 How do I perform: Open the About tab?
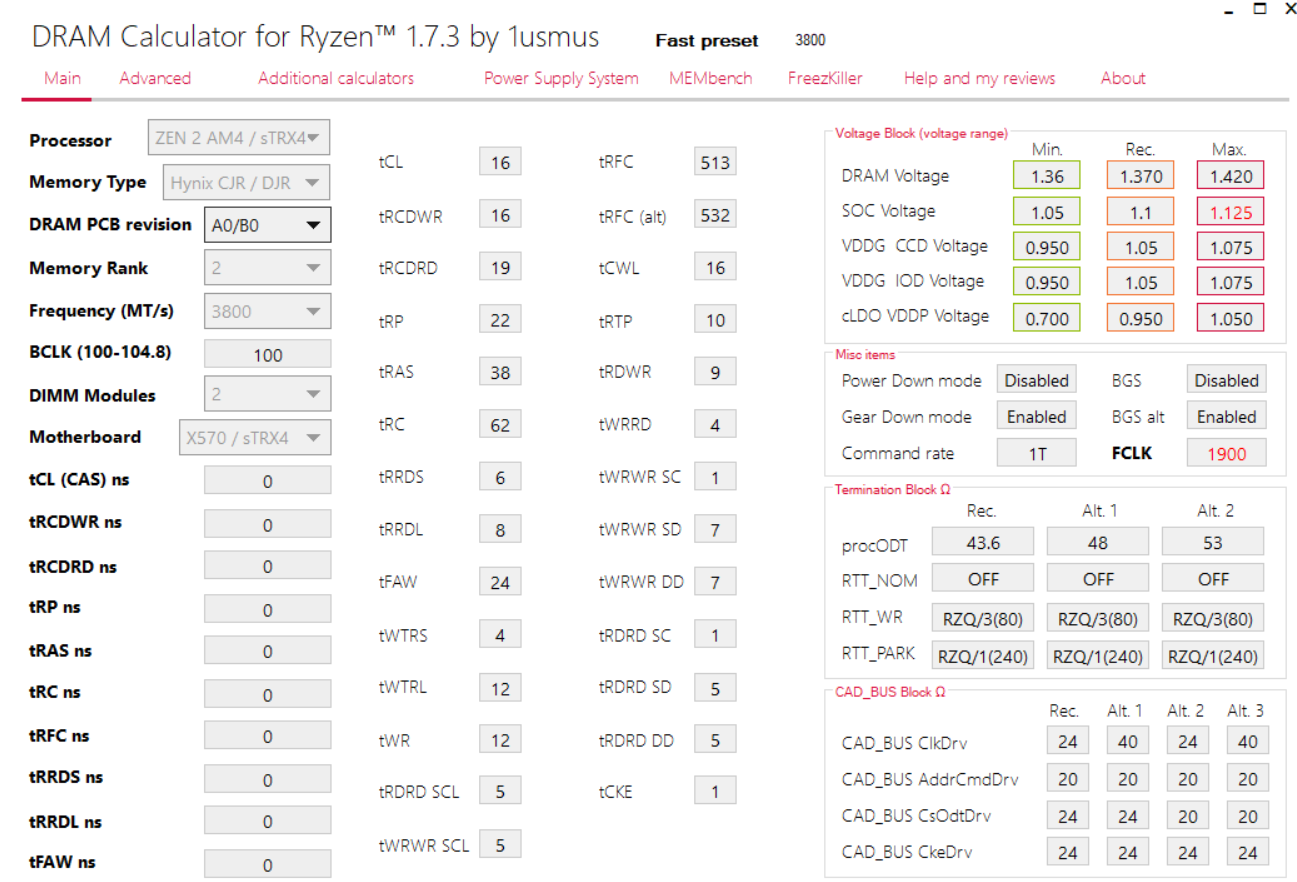[1123, 78]
